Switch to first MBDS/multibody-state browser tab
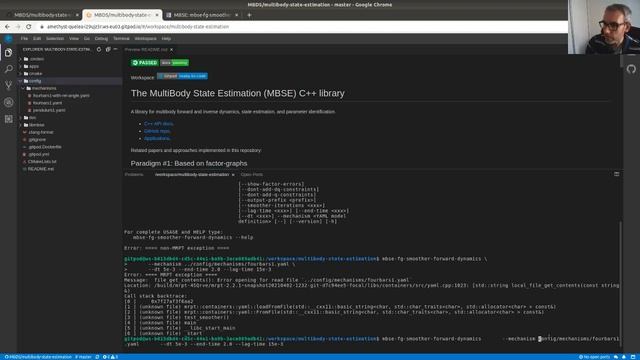The width and height of the screenshot is (640, 360). click(x=42, y=15)
